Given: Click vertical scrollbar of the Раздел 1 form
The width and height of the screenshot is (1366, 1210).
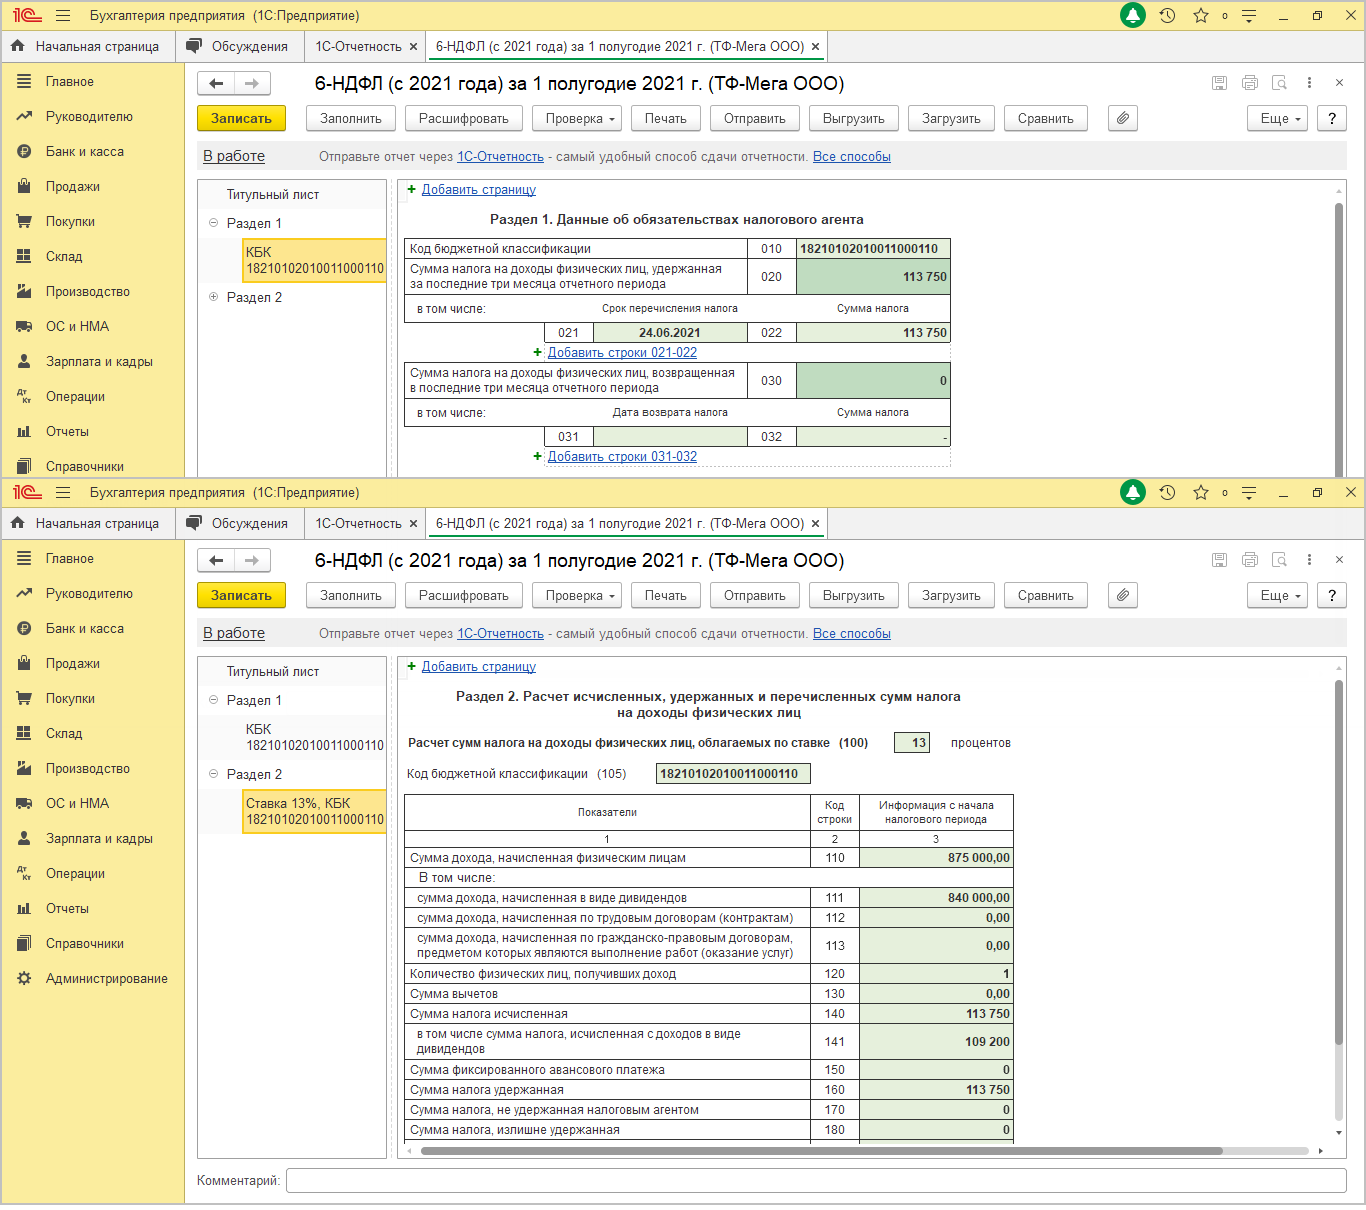Looking at the screenshot, I should (1339, 340).
